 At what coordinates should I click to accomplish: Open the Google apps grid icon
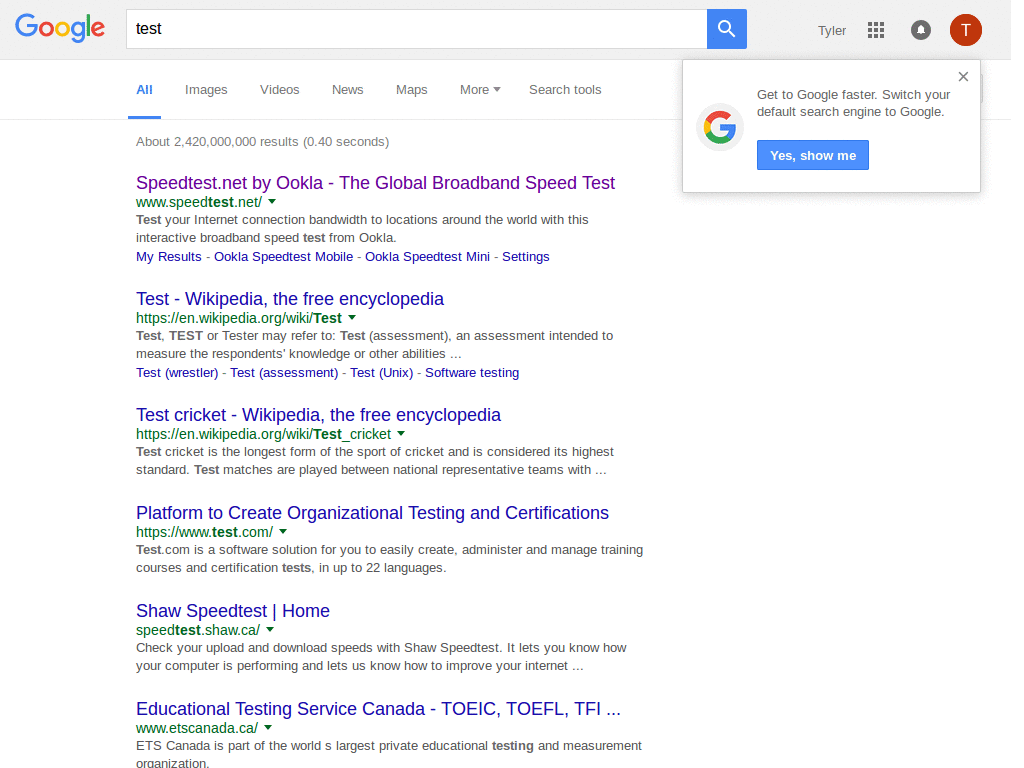pos(876,30)
